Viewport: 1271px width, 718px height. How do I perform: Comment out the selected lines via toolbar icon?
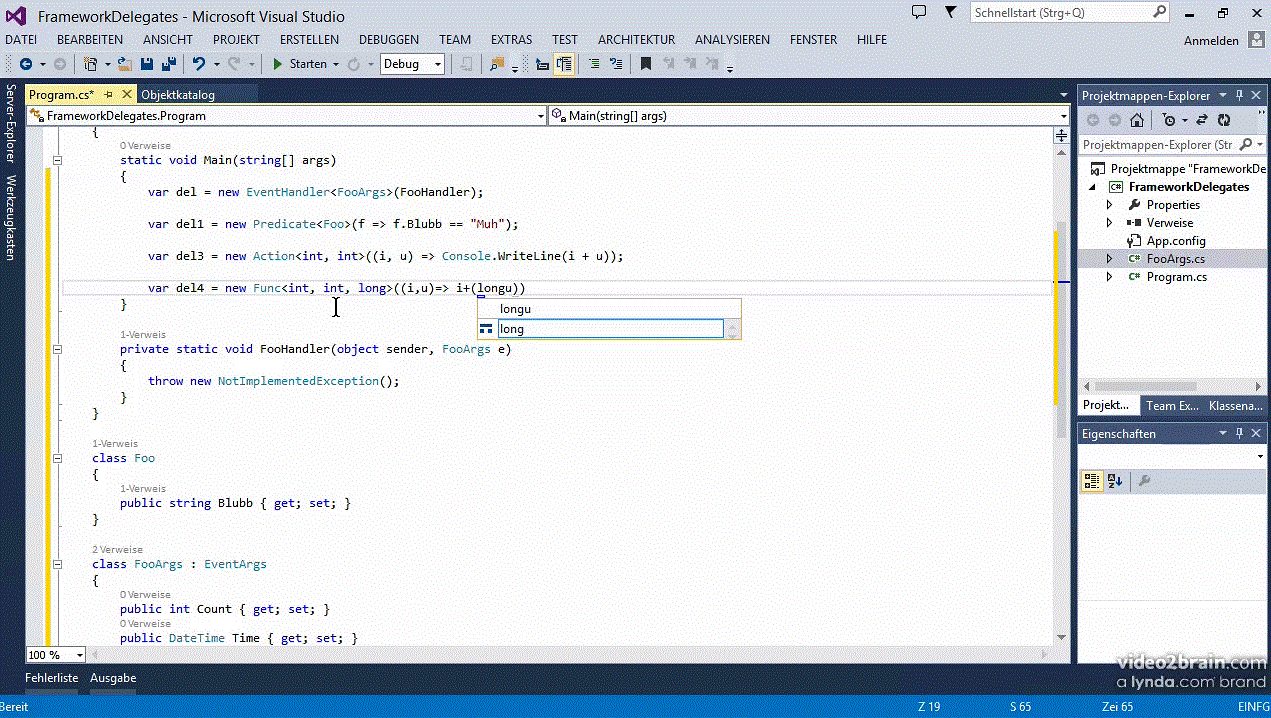pos(594,64)
